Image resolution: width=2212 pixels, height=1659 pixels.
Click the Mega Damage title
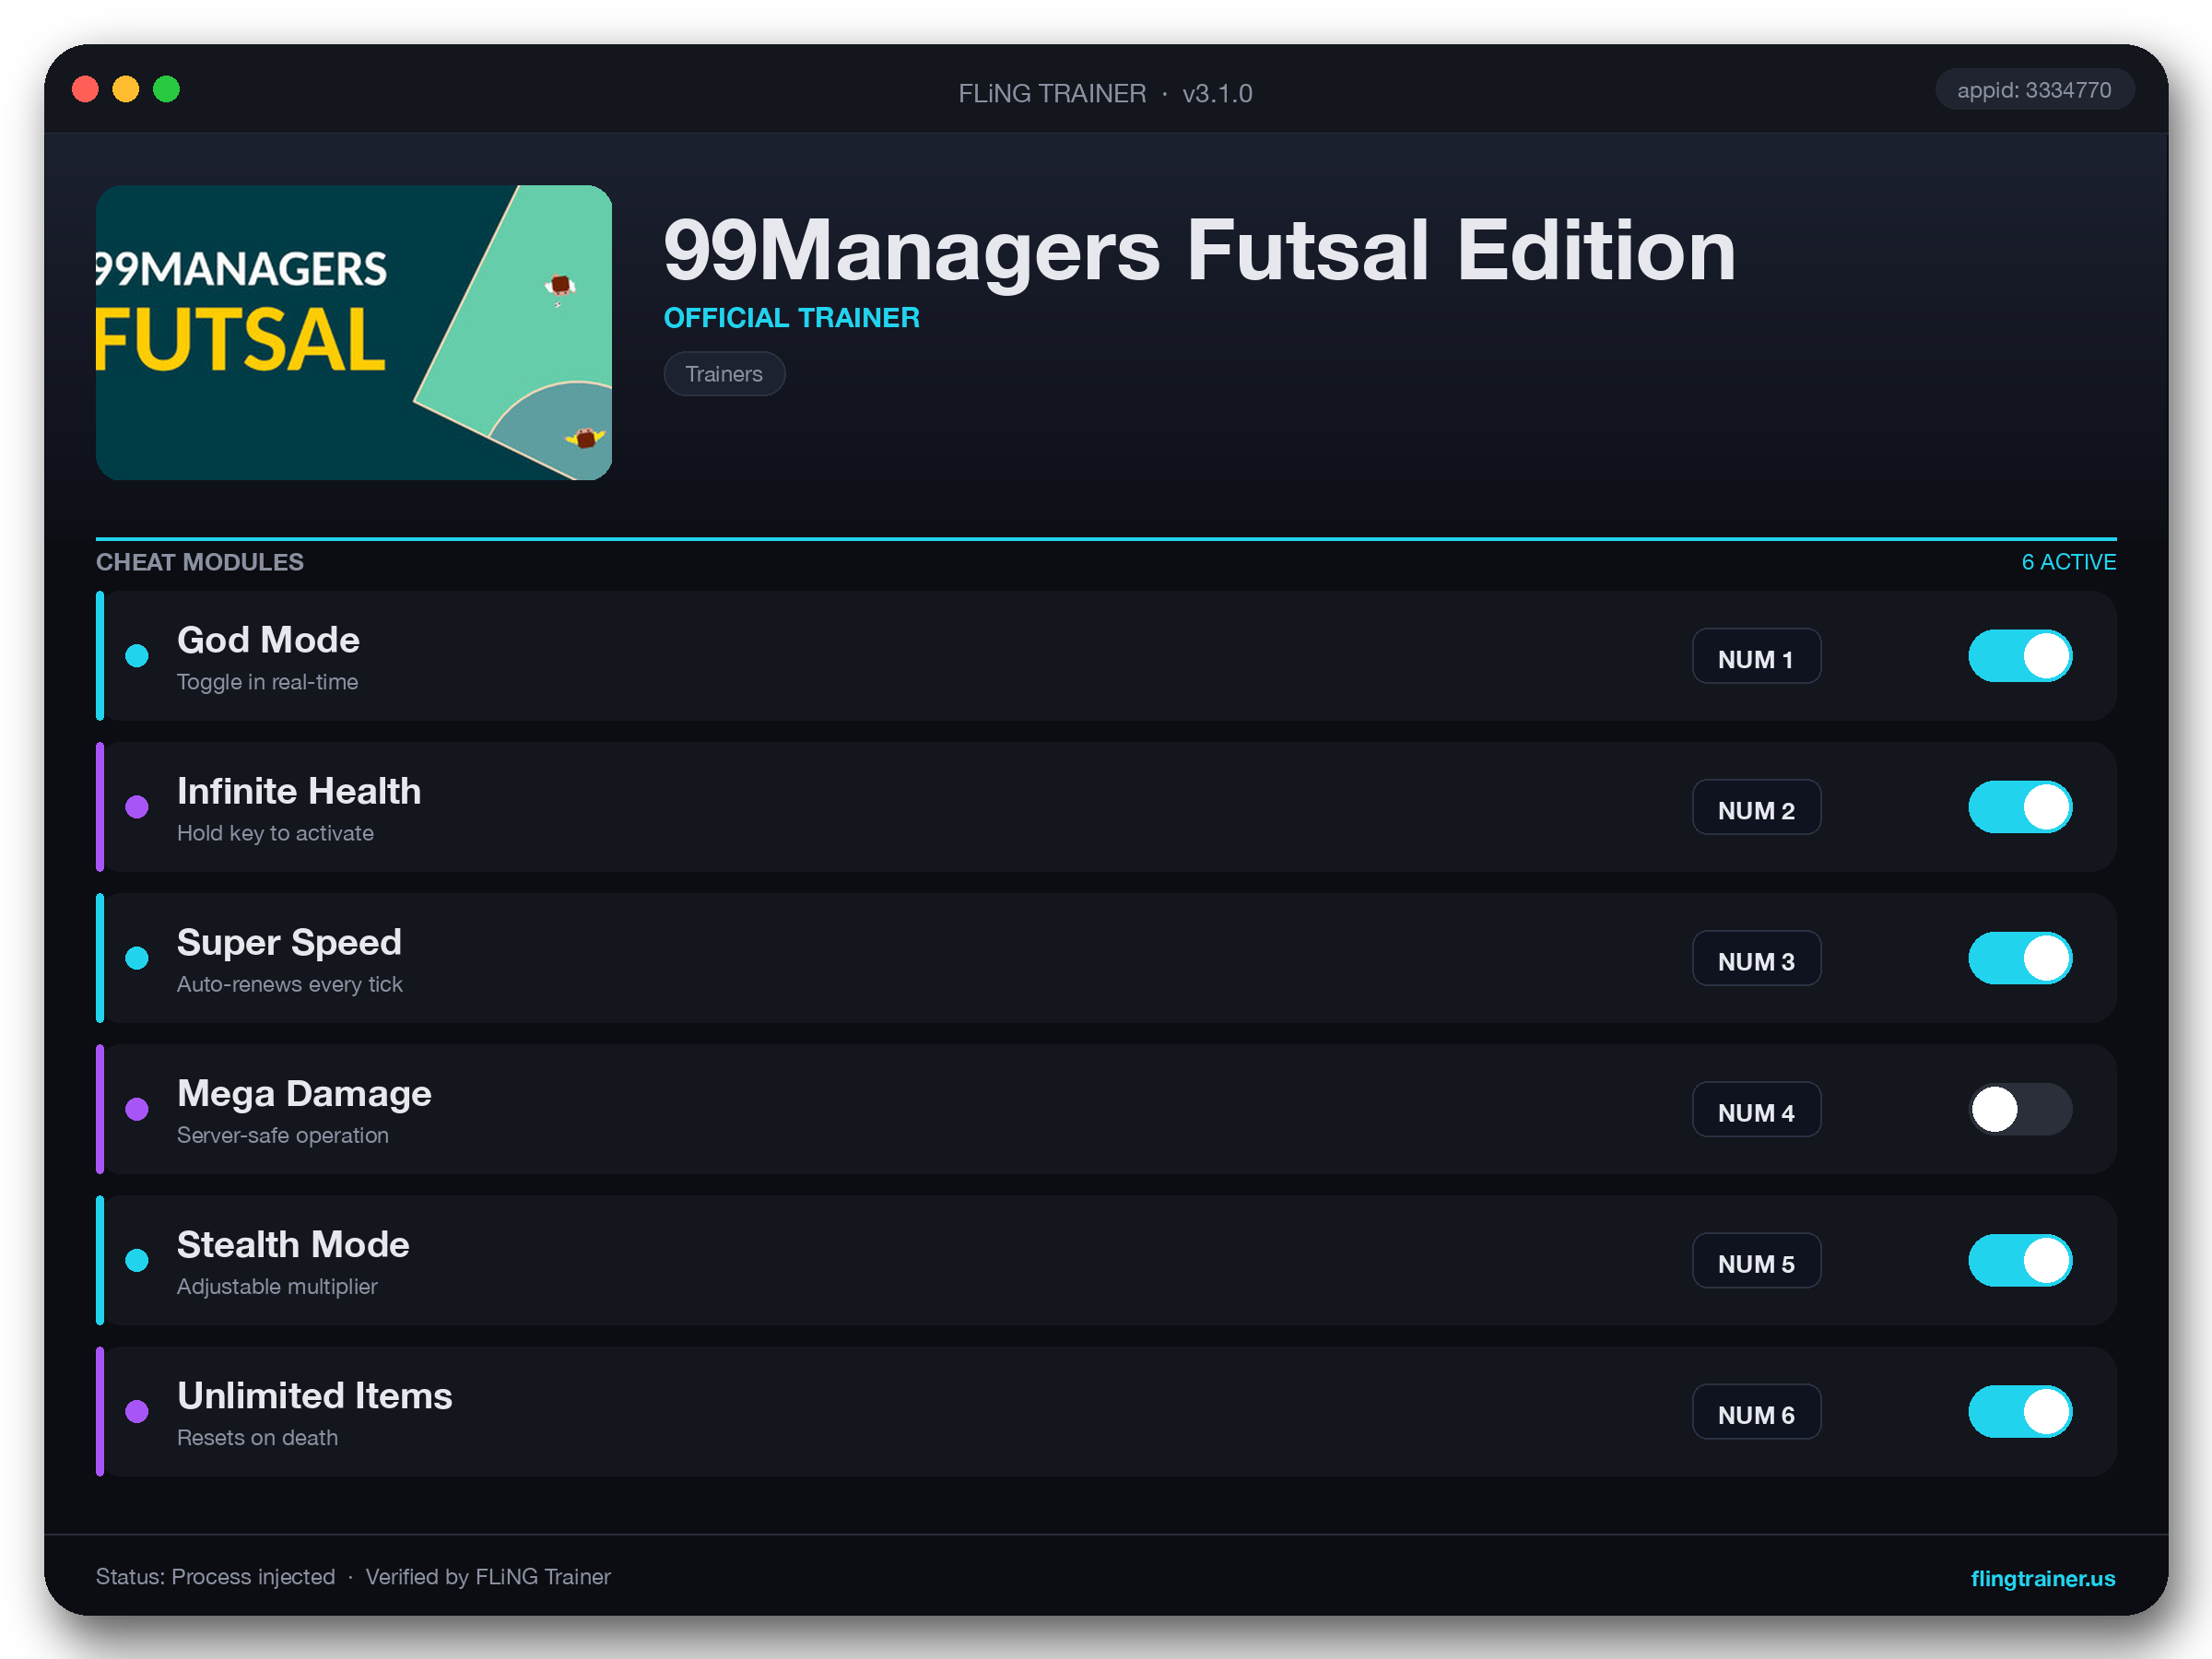(x=304, y=1094)
